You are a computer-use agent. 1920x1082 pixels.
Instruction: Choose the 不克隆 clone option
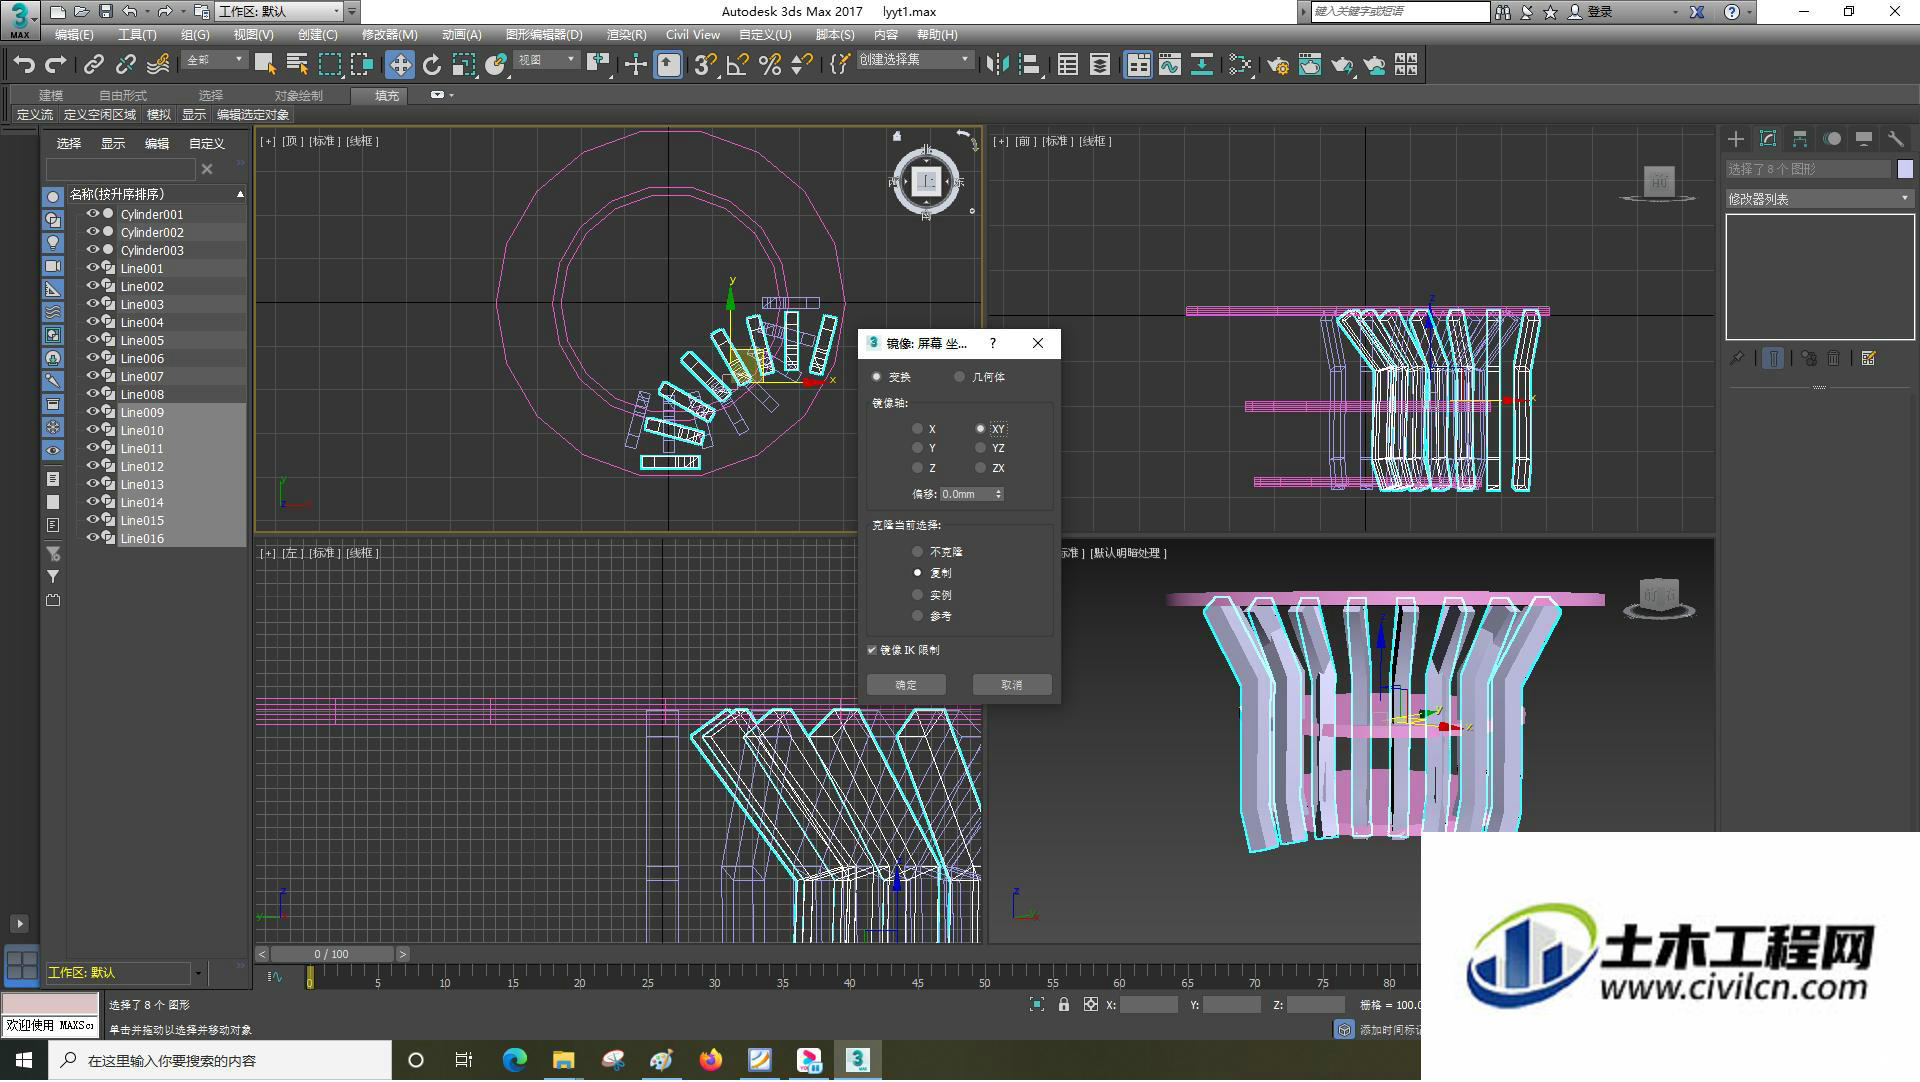(x=917, y=552)
